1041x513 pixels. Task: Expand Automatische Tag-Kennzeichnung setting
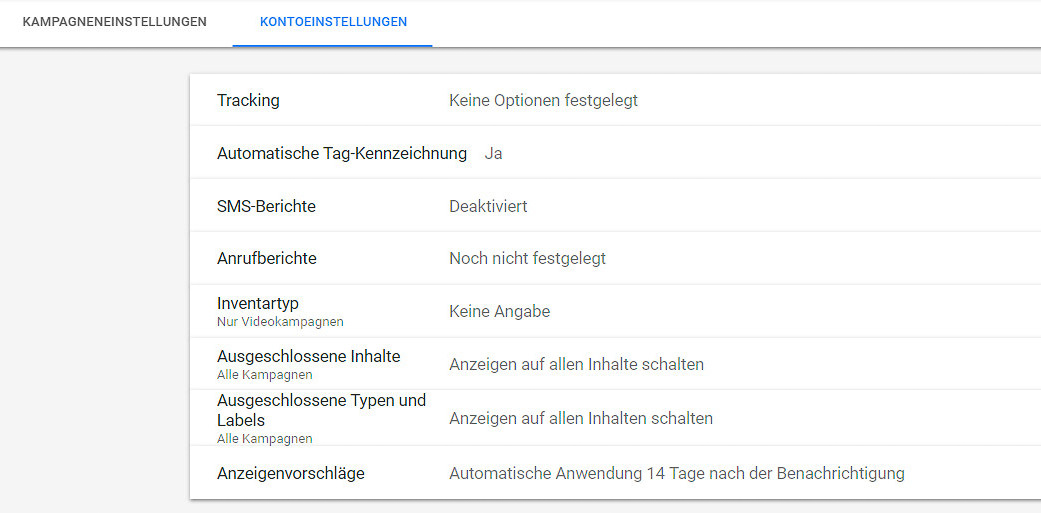[341, 153]
